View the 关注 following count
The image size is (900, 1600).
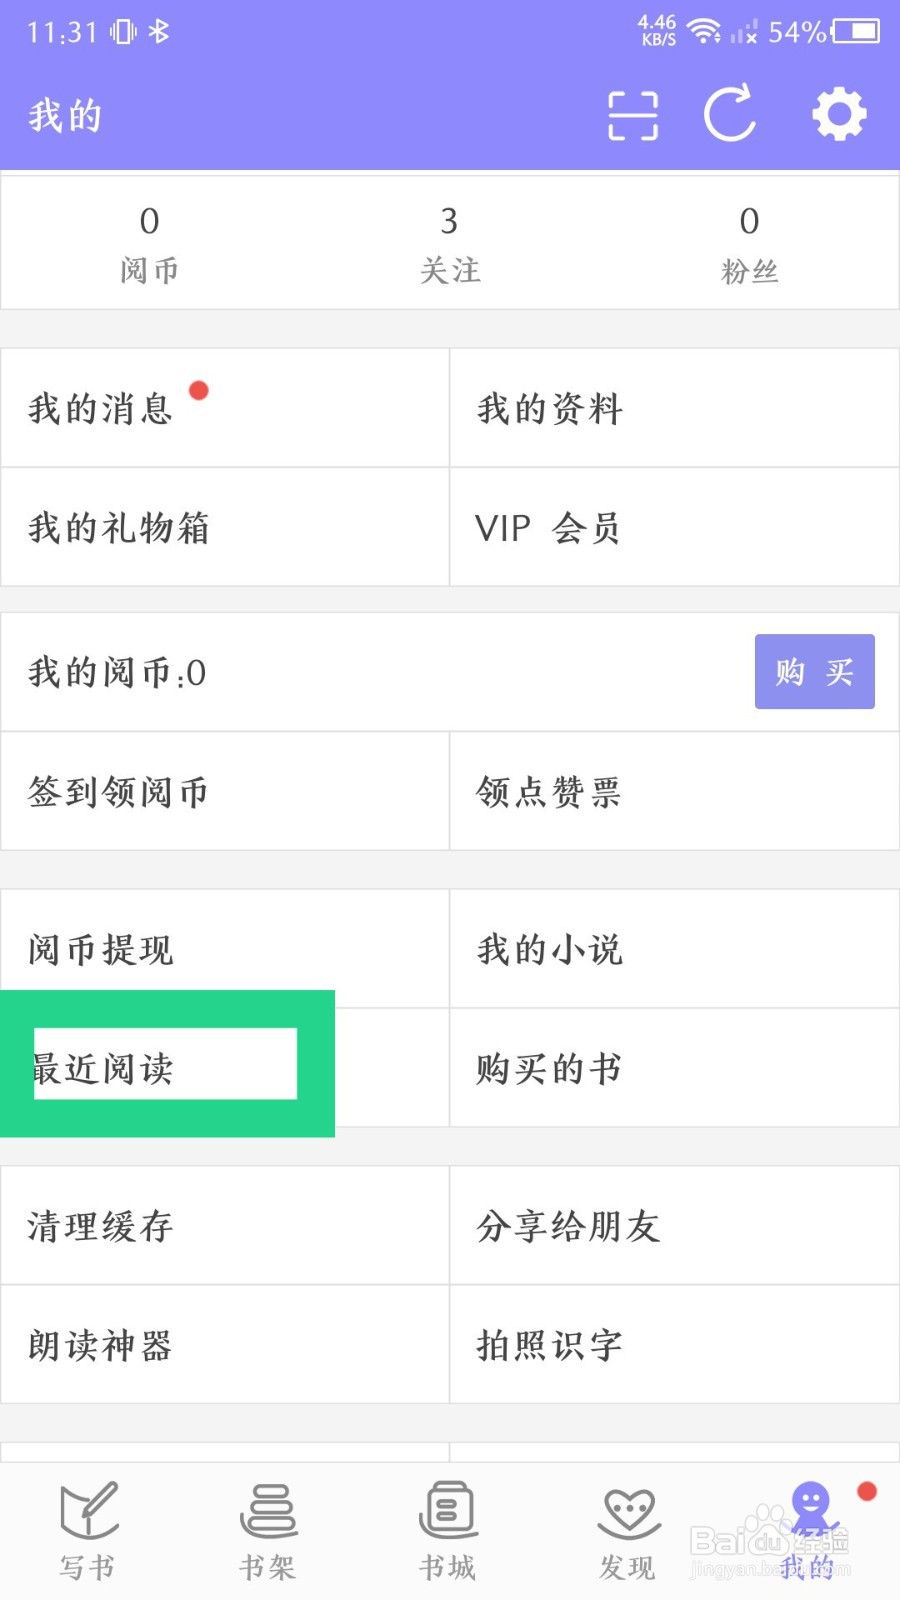pyautogui.click(x=450, y=243)
